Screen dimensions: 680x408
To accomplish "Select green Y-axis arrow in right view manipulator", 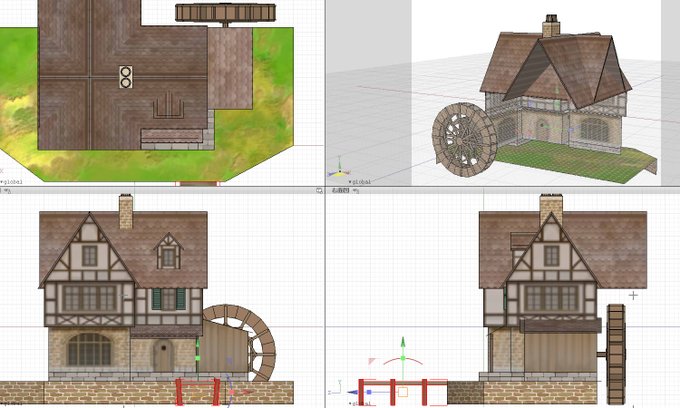I will pyautogui.click(x=403, y=342).
